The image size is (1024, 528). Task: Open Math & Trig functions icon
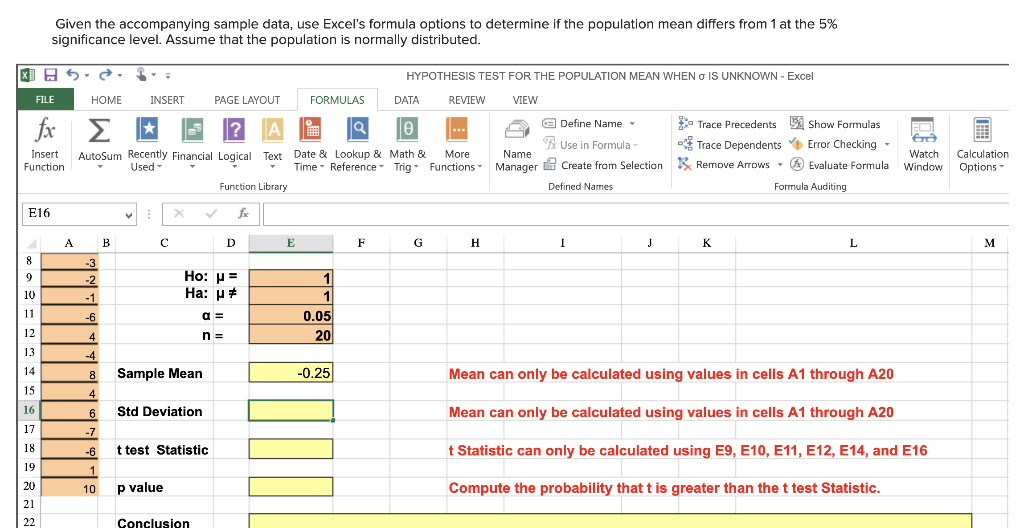point(407,129)
